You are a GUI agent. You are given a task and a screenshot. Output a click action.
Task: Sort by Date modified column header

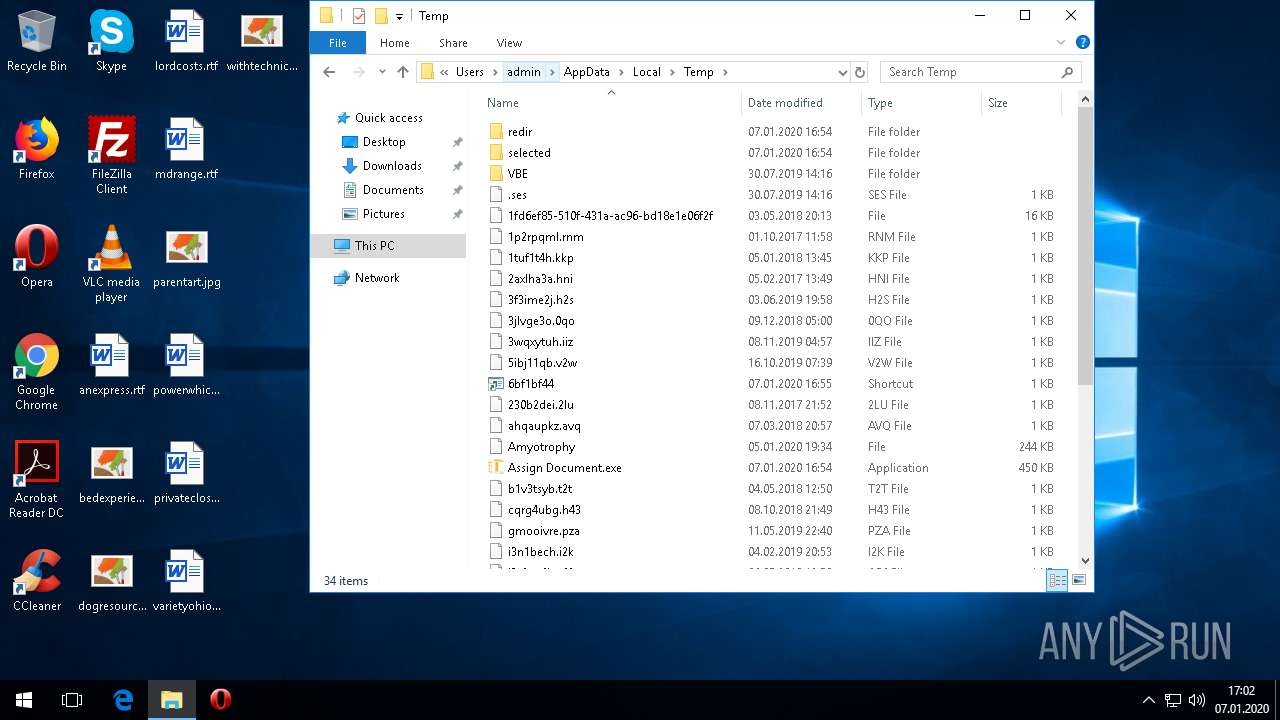click(802, 102)
